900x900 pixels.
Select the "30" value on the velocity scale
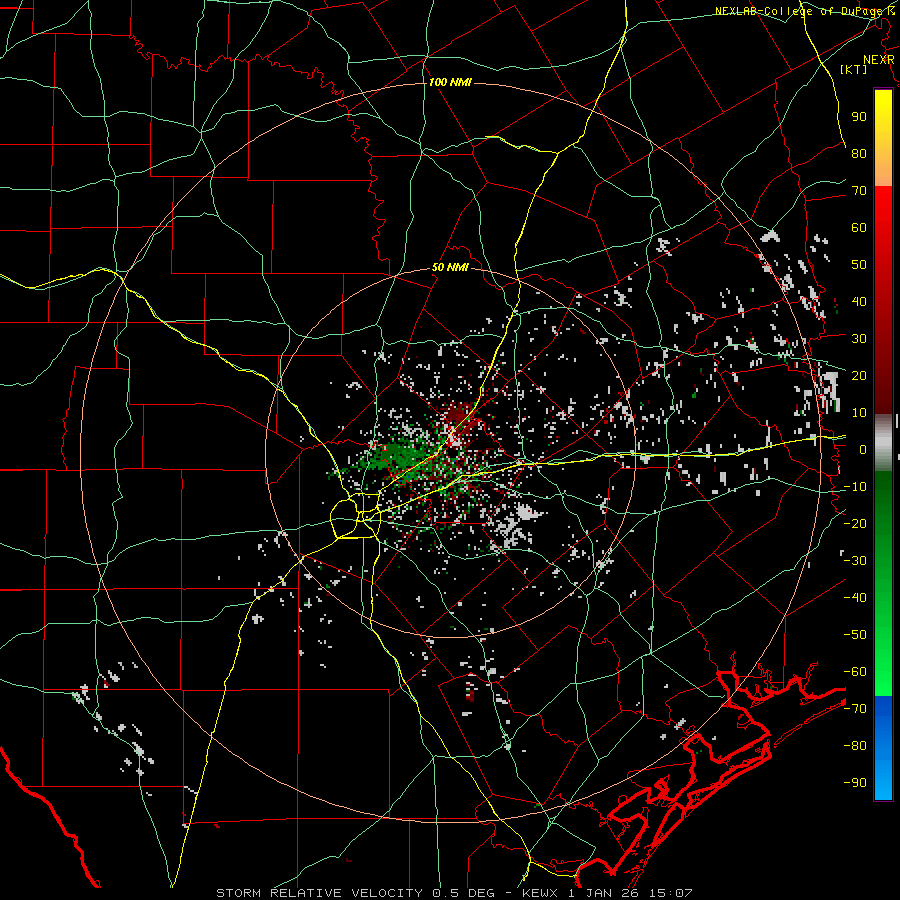(x=859, y=339)
